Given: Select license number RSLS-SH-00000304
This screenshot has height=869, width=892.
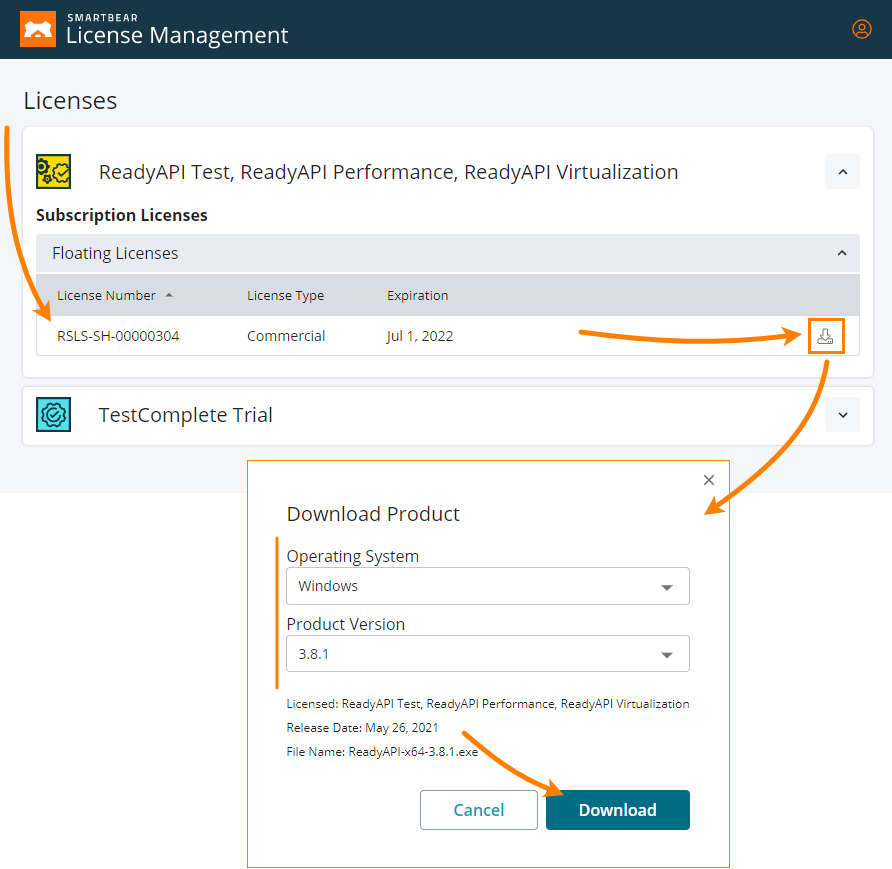Looking at the screenshot, I should 118,336.
